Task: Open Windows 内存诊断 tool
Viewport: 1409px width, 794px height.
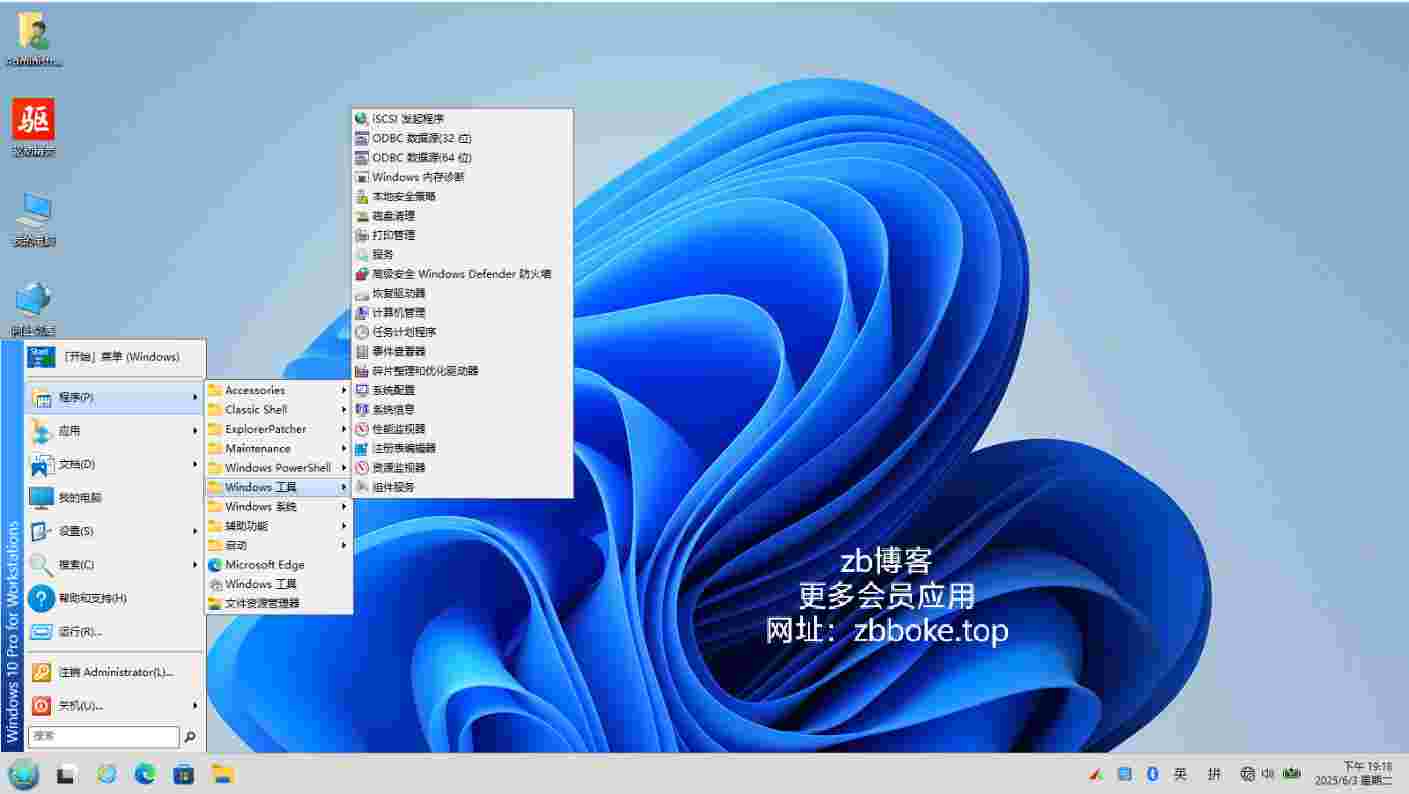Action: coord(462,177)
